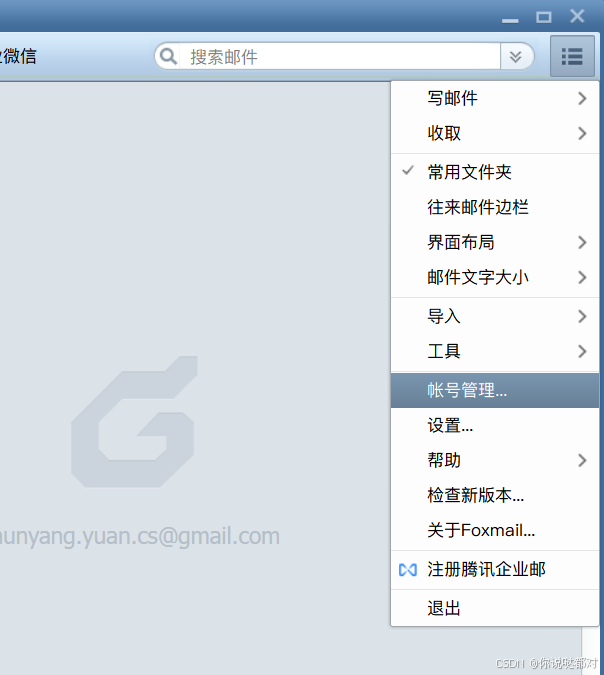Open 设置... from the menu

coord(495,425)
